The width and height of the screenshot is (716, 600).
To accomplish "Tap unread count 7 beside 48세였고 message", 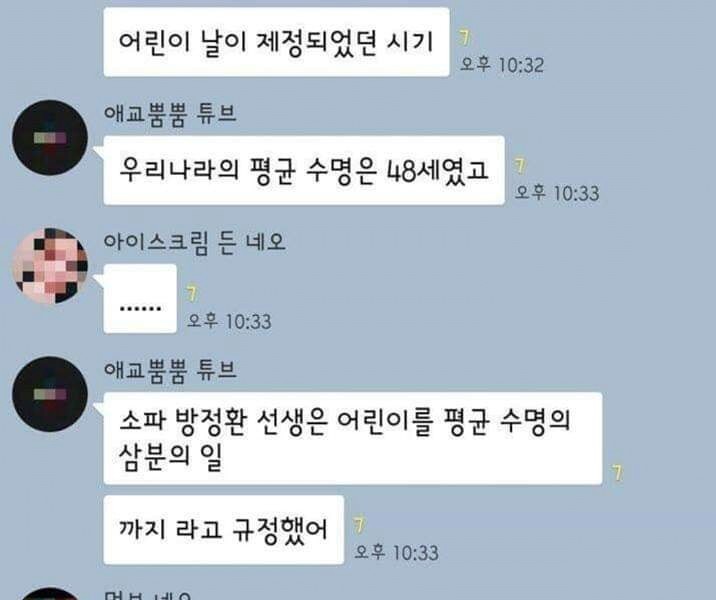I will point(520,166).
